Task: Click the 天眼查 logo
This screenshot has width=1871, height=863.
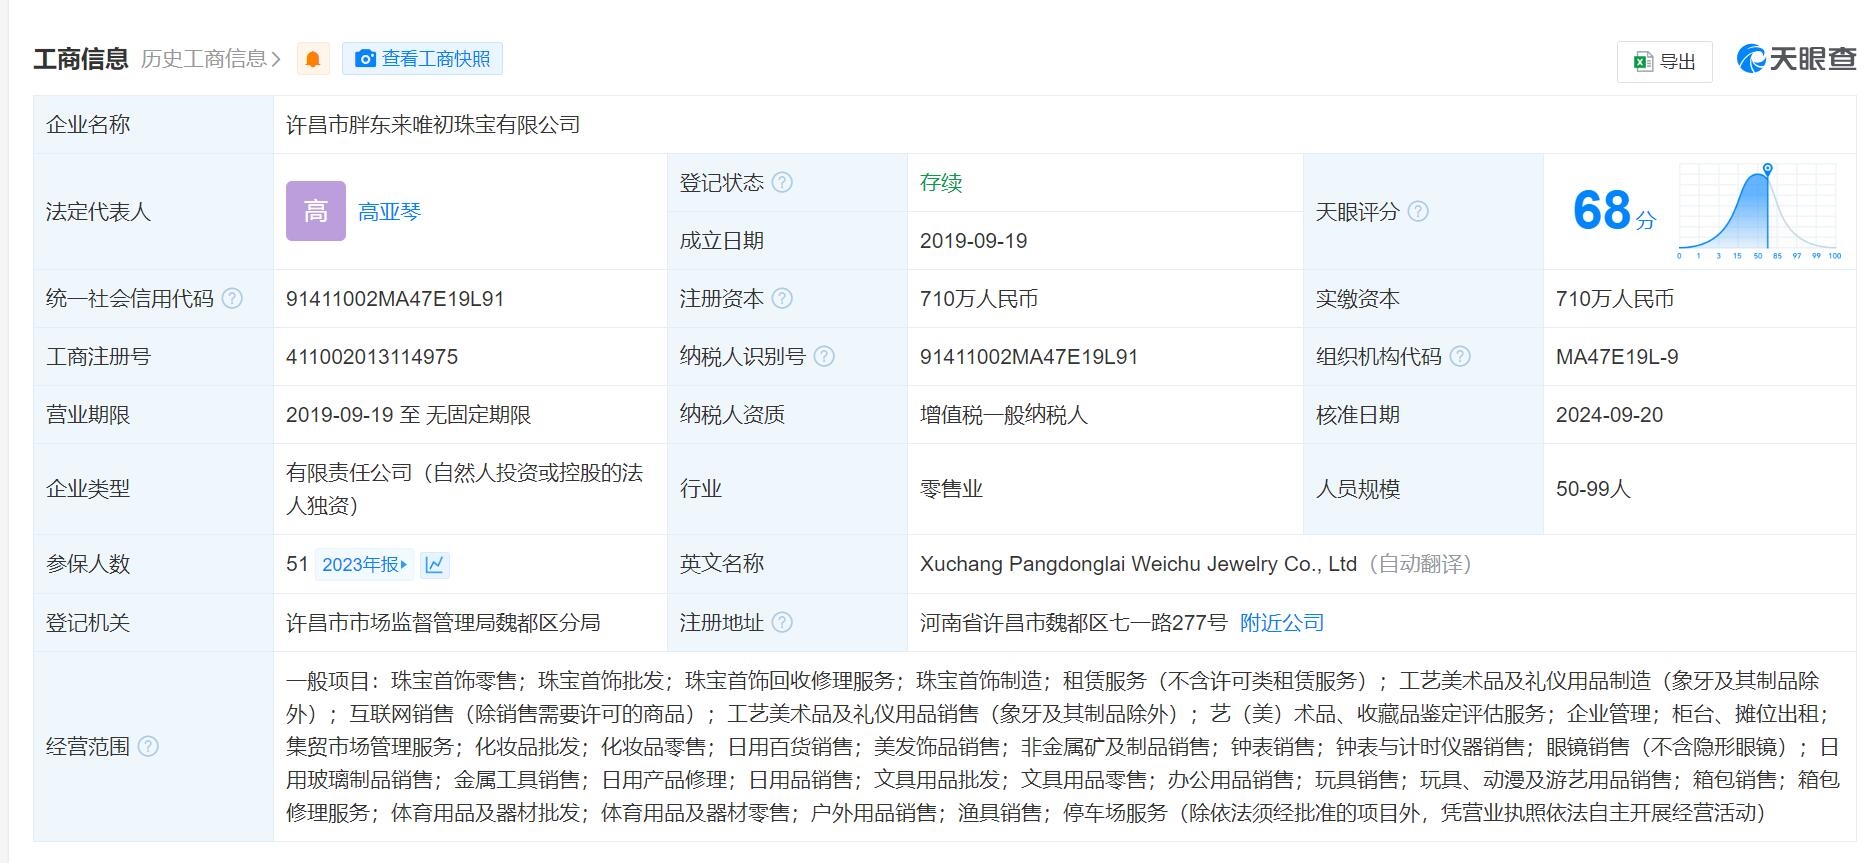Action: [1796, 59]
